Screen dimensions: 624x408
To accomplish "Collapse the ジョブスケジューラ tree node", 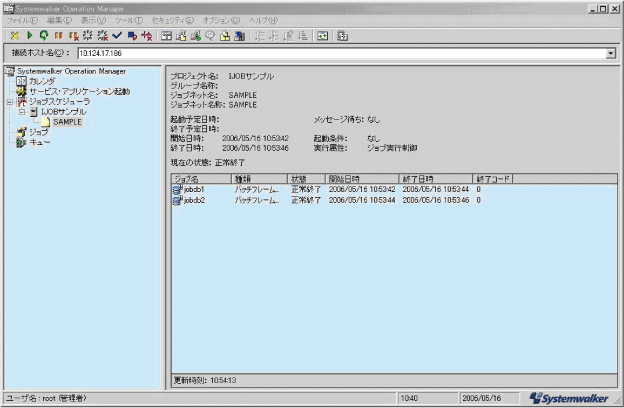I will 10,102.
